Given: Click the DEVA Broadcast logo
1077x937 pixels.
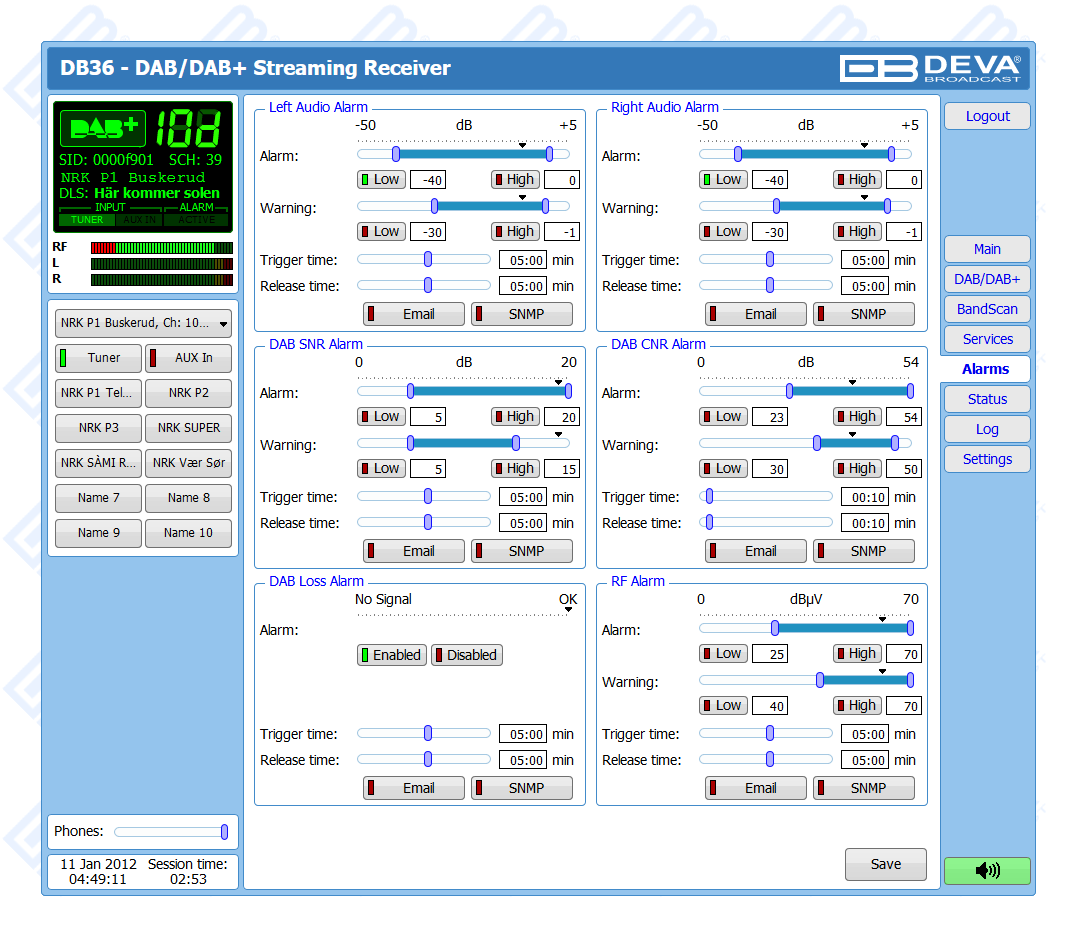Looking at the screenshot, I should pos(930,68).
